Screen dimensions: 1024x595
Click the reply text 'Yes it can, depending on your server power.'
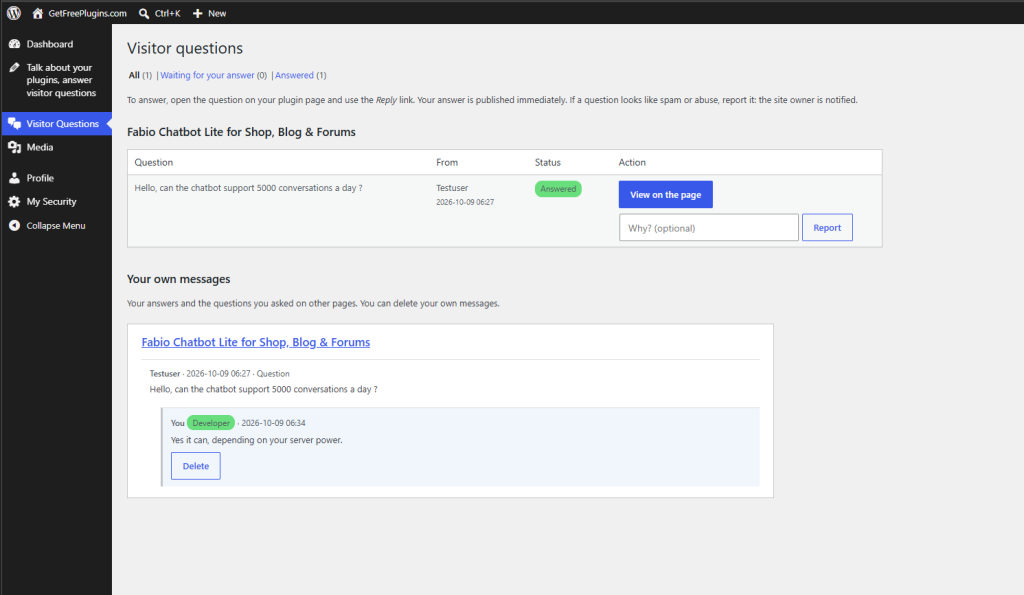click(256, 440)
